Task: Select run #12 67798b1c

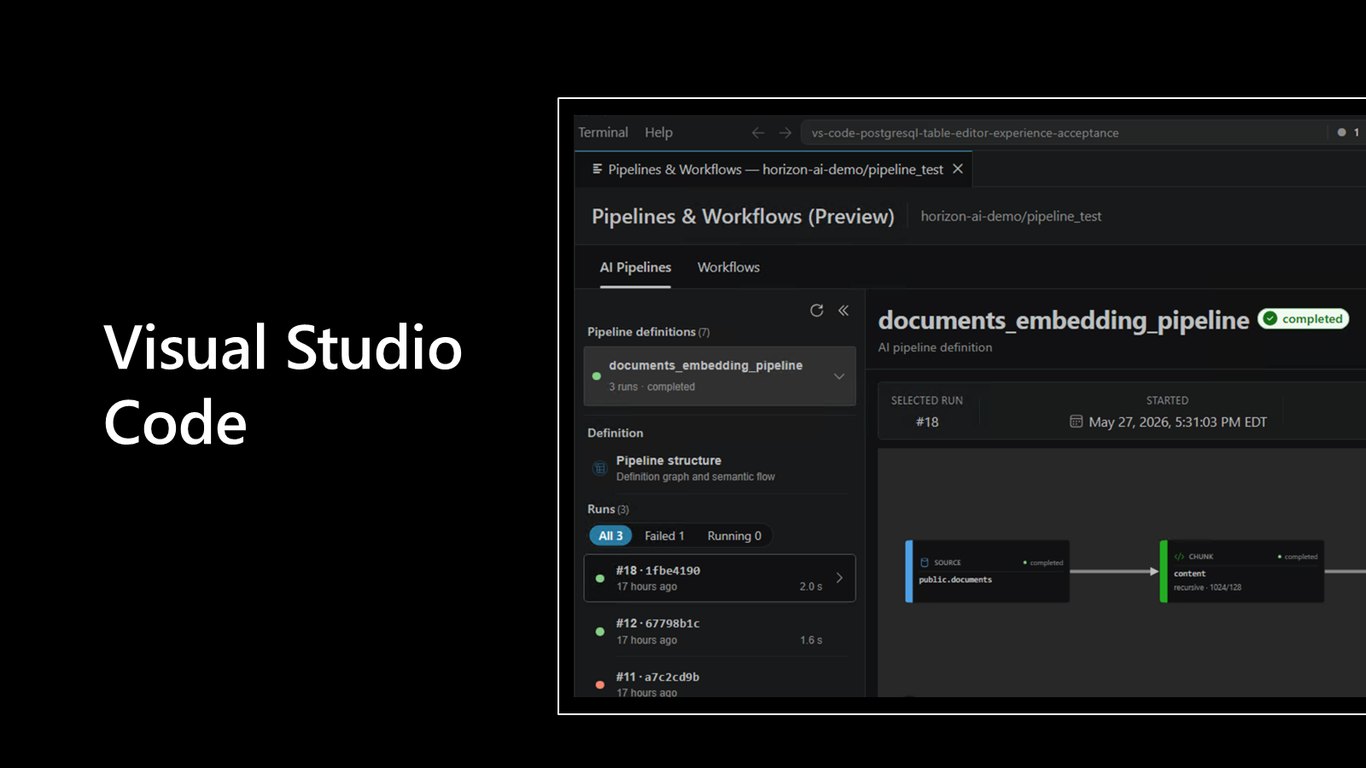Action: [x=719, y=631]
